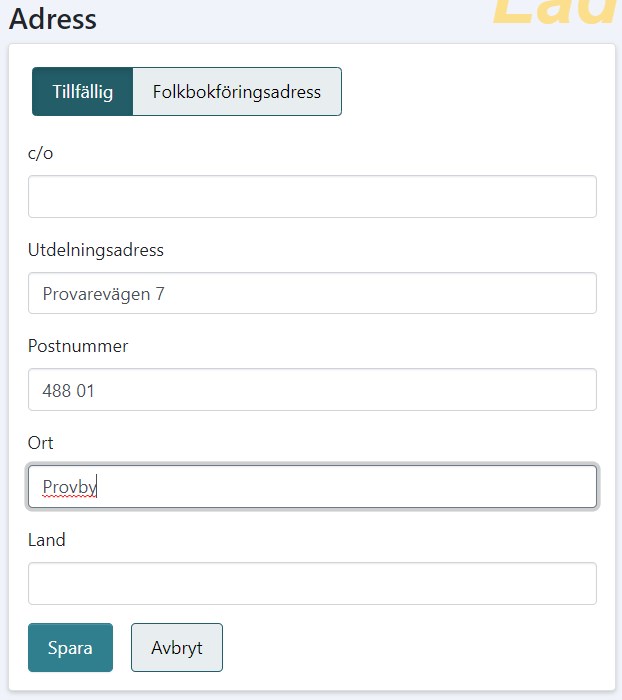This screenshot has width=622, height=700.
Task: Click the Ort label above the field
Action: (x=41, y=443)
